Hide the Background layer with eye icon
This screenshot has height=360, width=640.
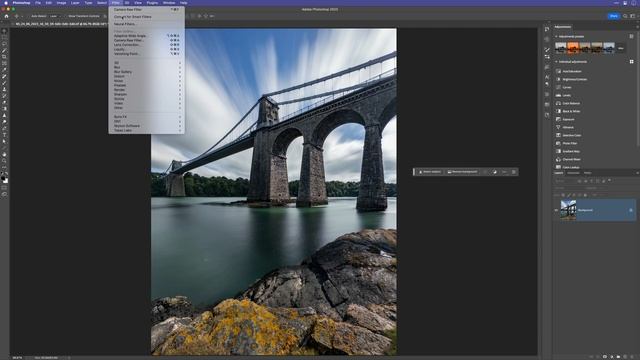coord(556,210)
